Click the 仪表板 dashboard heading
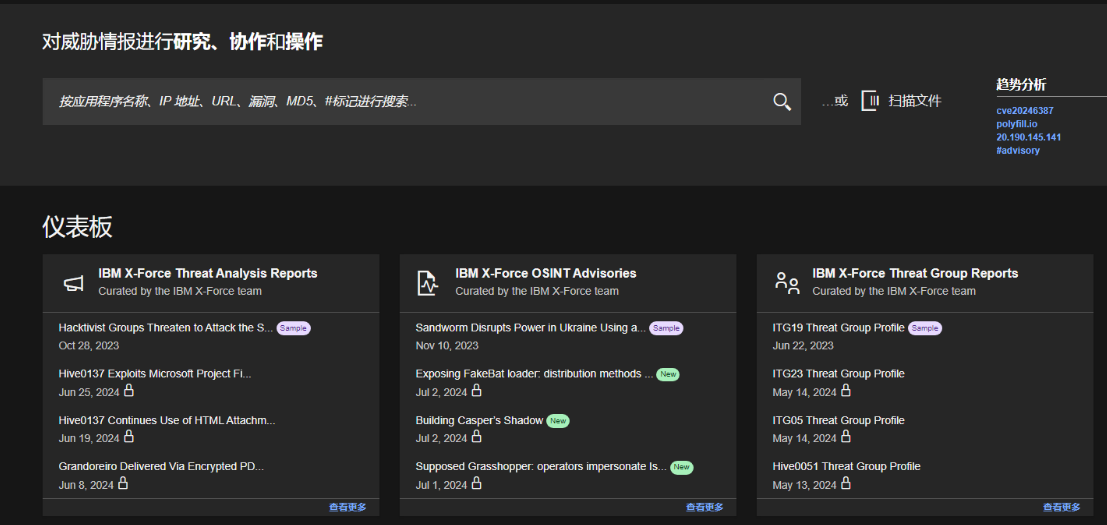Screen dimensions: 1107x525 (x=78, y=227)
